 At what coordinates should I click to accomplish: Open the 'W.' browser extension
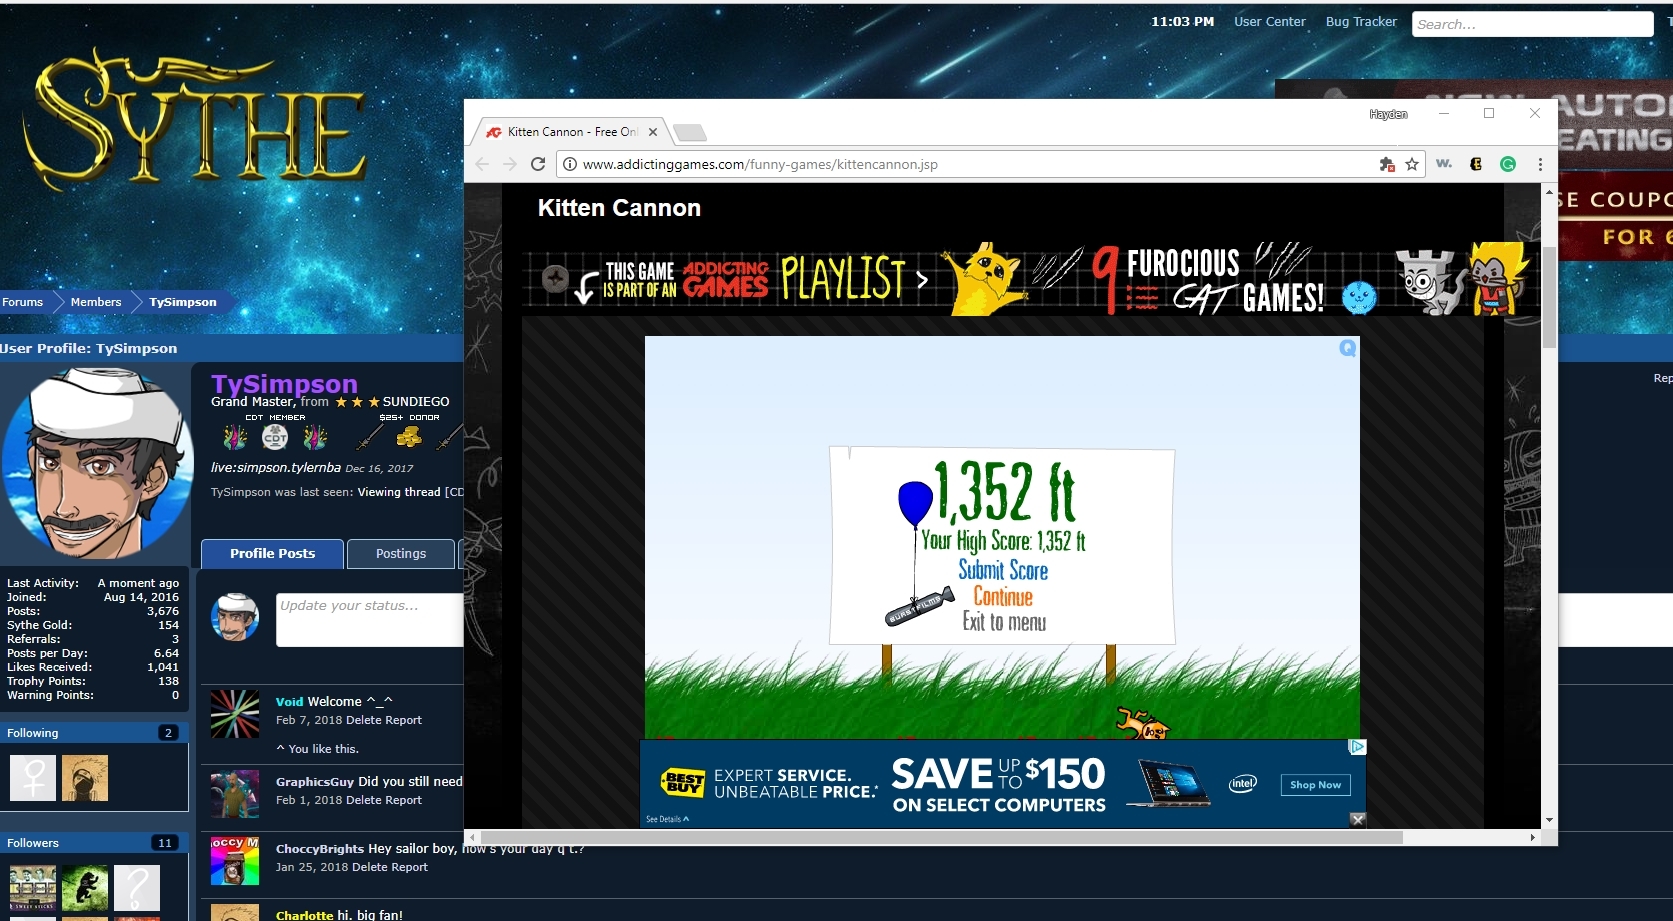(1444, 164)
